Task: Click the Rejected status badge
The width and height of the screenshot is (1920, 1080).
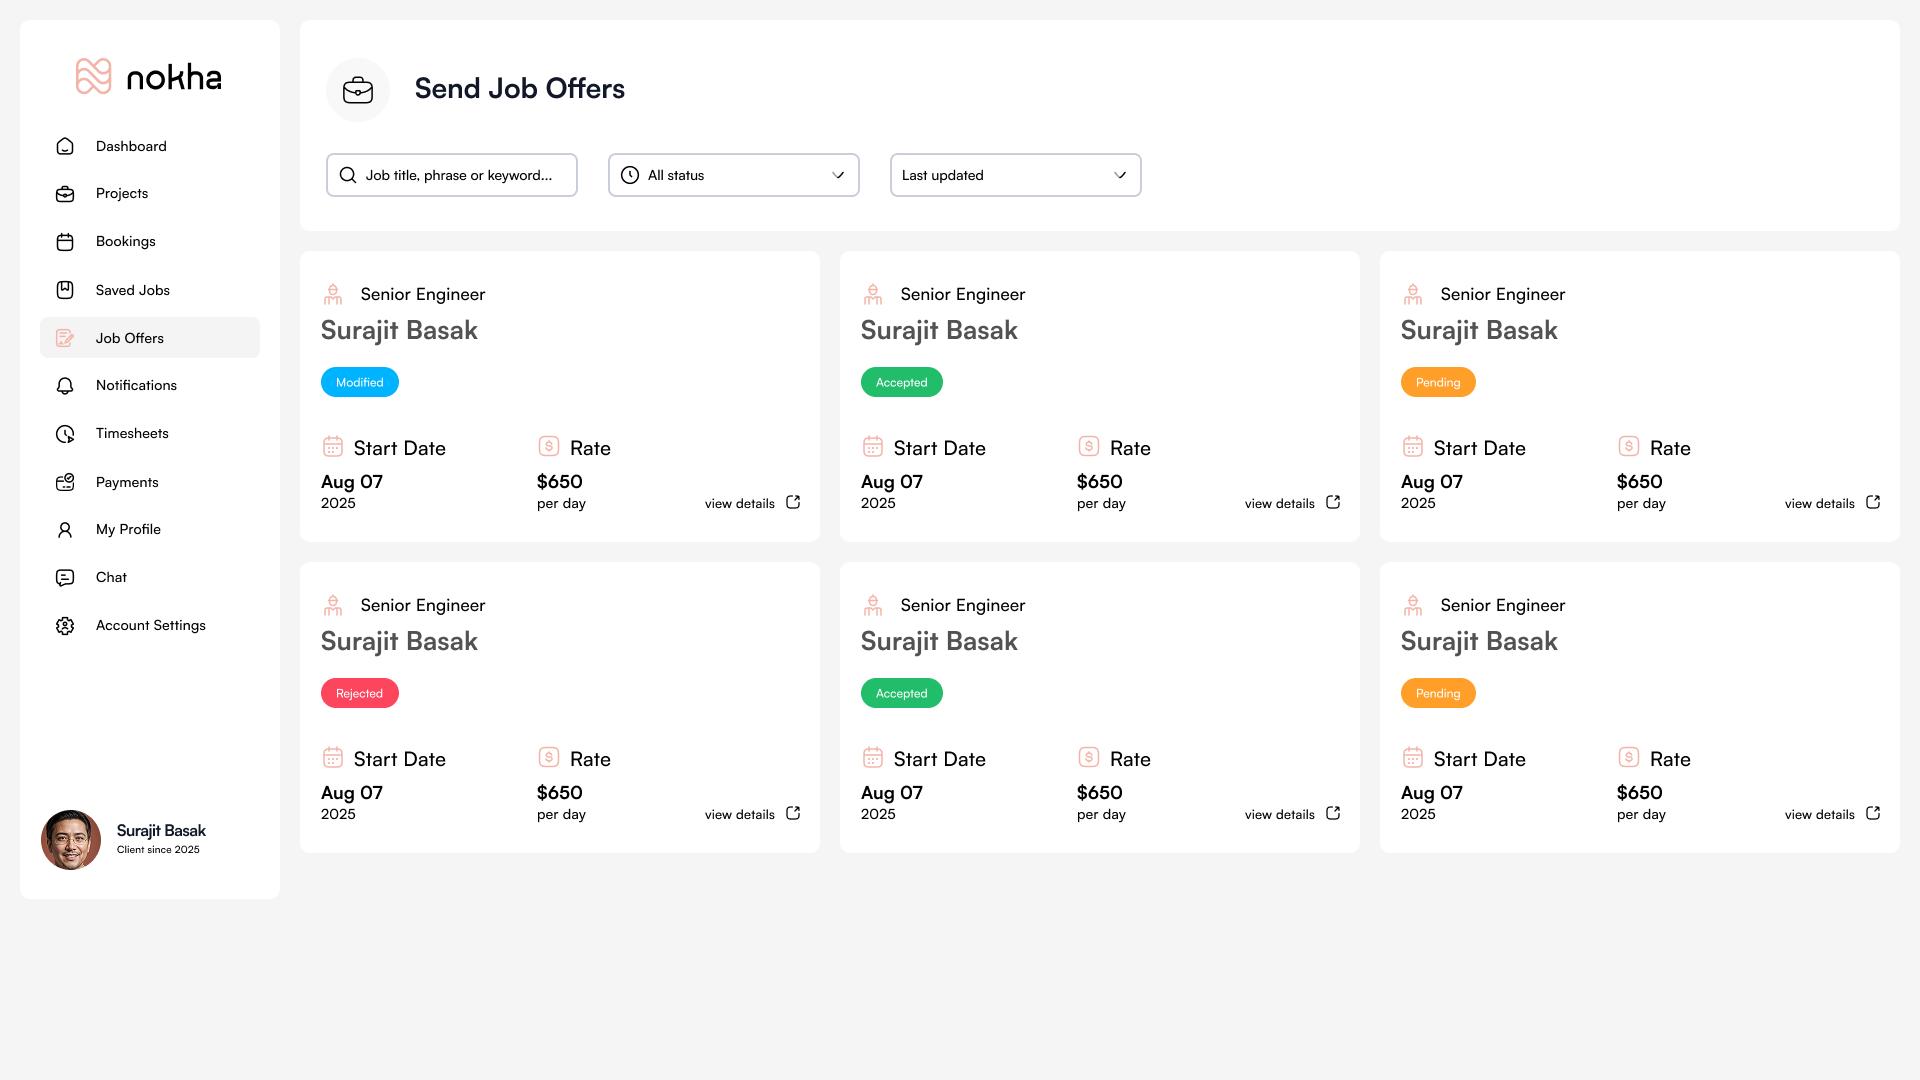Action: tap(359, 692)
